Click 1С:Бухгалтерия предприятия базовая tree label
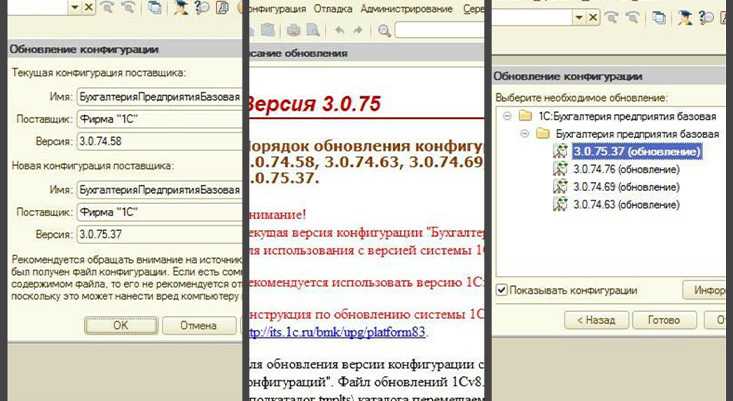 click(x=627, y=116)
